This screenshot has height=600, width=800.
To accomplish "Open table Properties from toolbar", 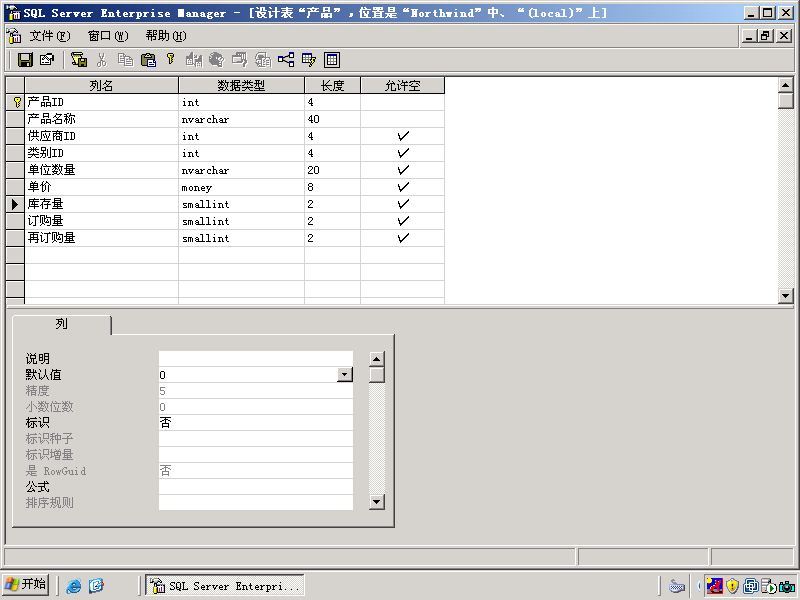I will tap(47, 60).
